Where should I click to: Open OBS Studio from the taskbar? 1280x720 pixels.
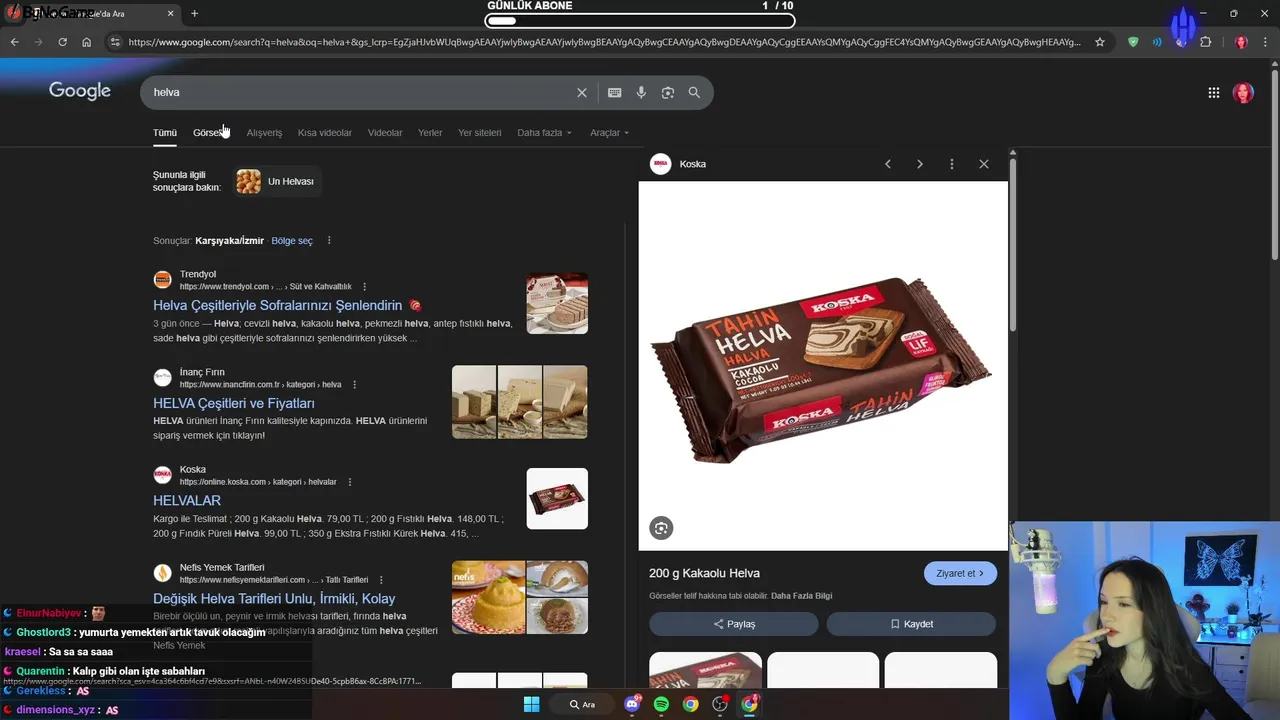[720, 704]
